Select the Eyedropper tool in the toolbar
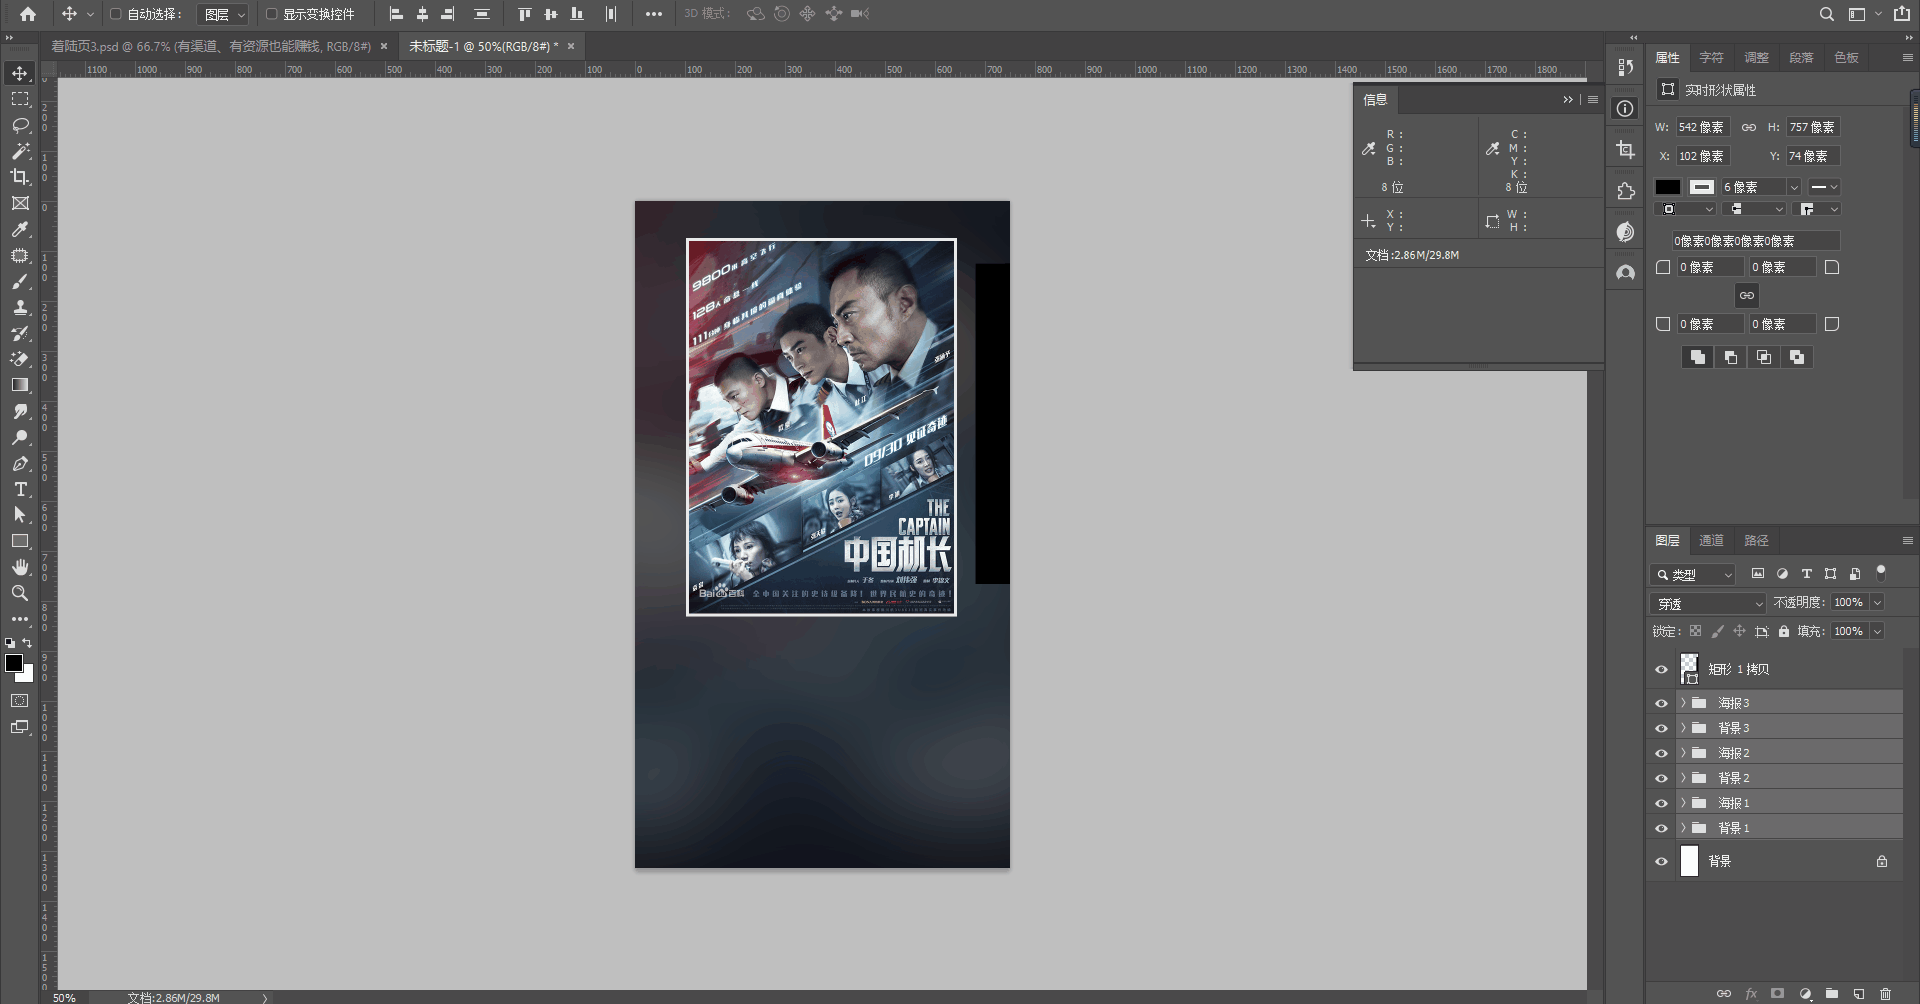The width and height of the screenshot is (1920, 1004). tap(20, 229)
